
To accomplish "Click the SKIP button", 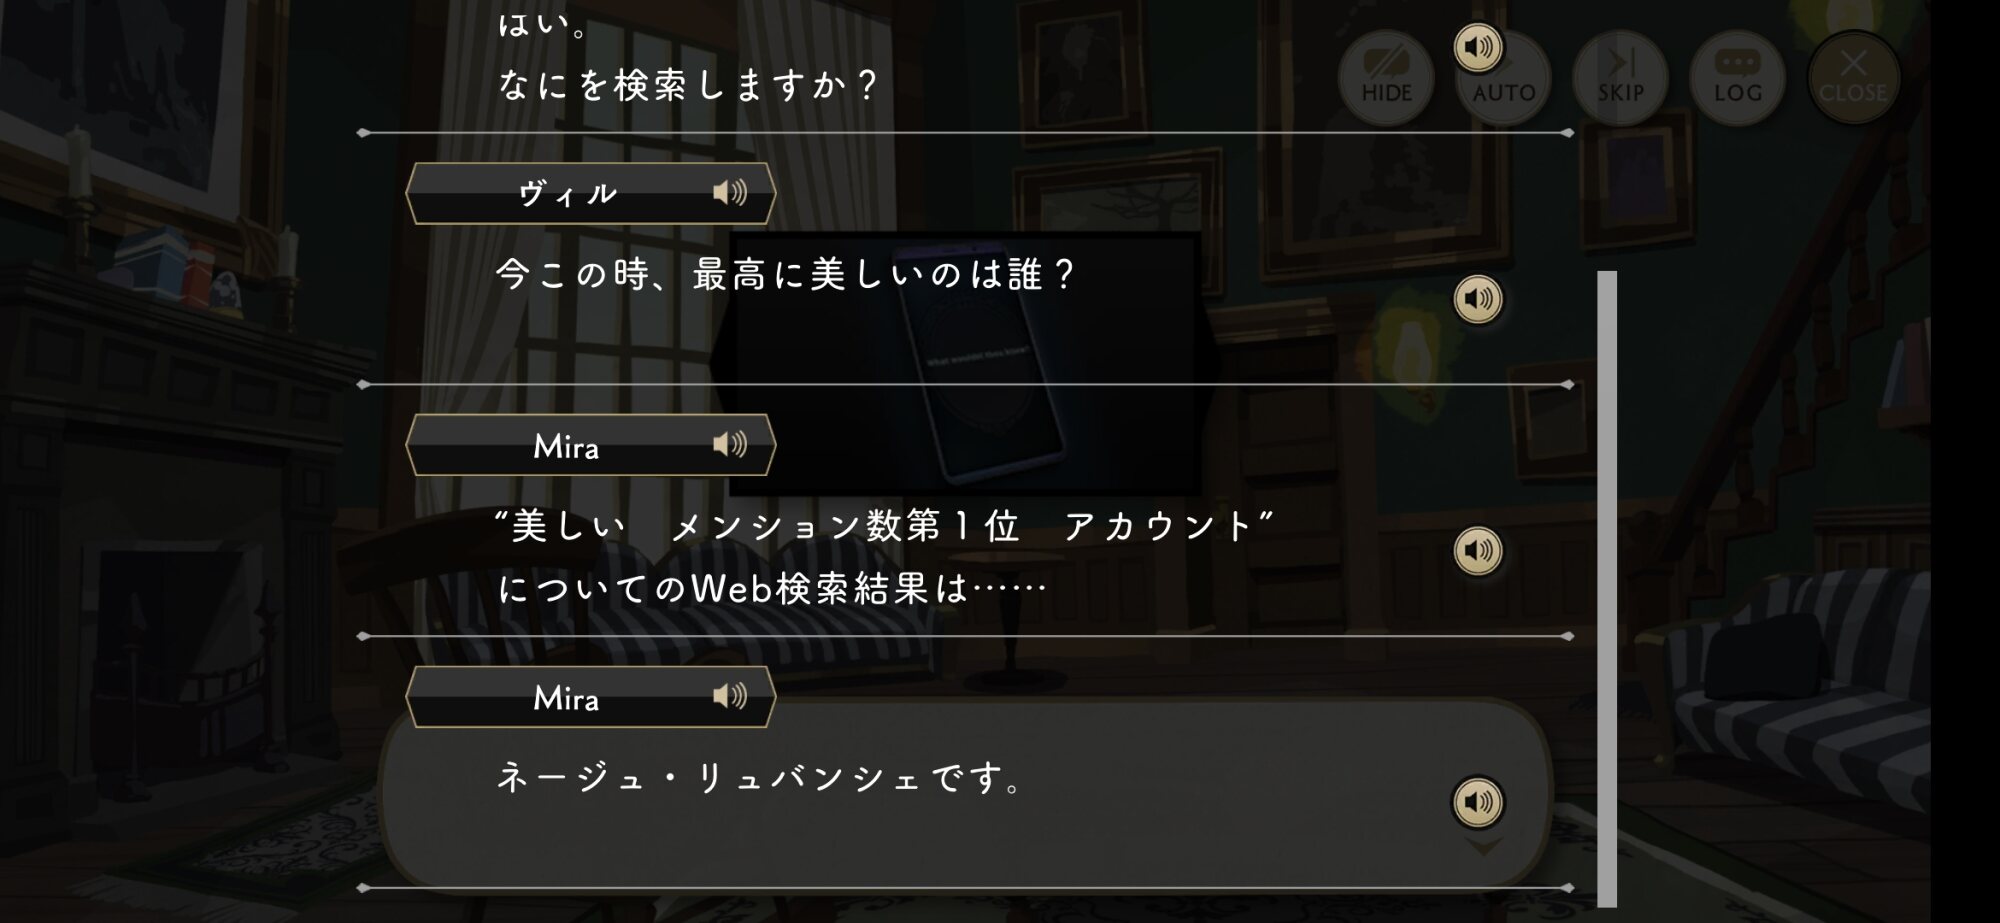I will (x=1620, y=77).
